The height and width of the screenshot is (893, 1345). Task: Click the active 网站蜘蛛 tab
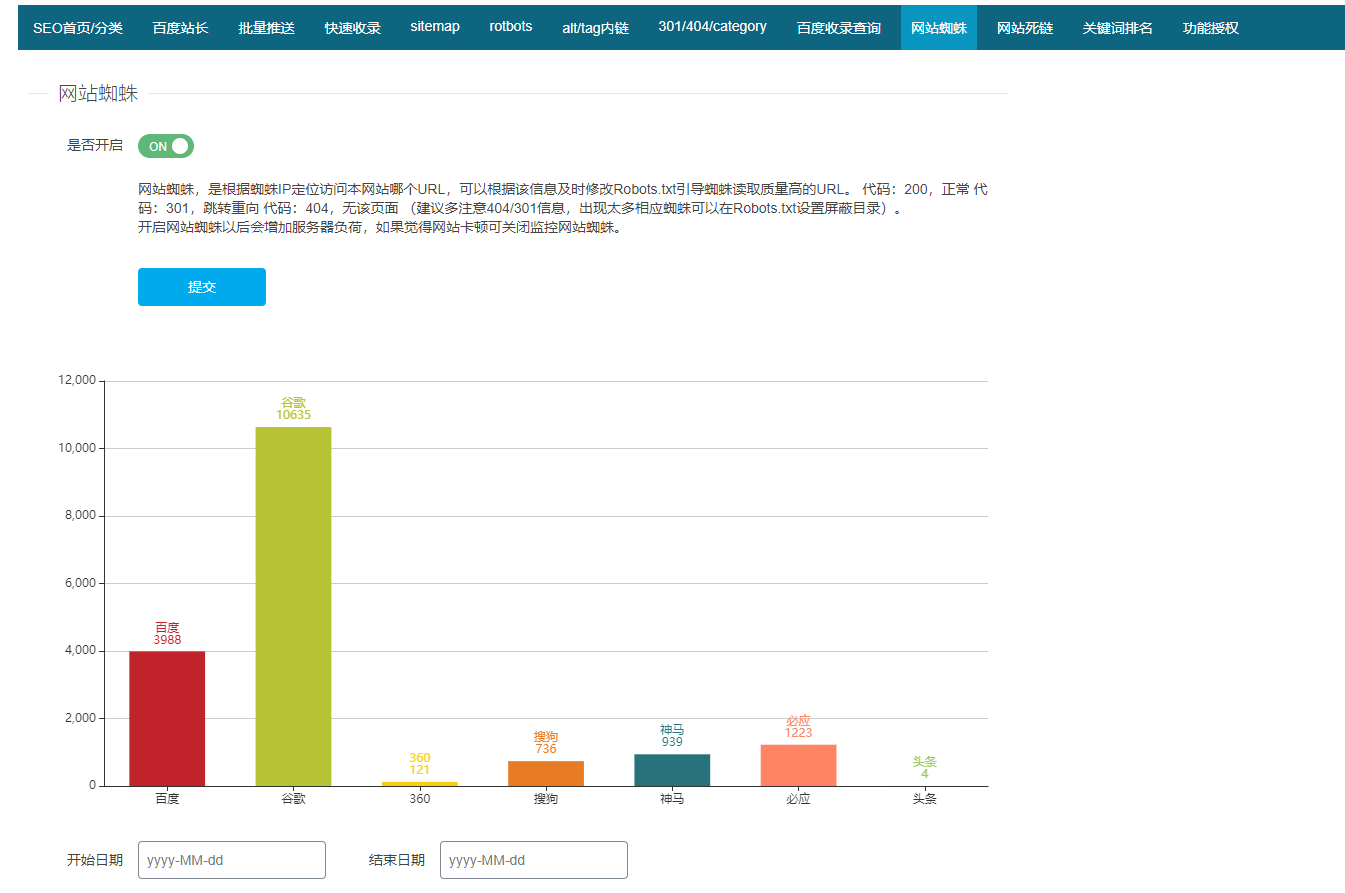(x=938, y=27)
